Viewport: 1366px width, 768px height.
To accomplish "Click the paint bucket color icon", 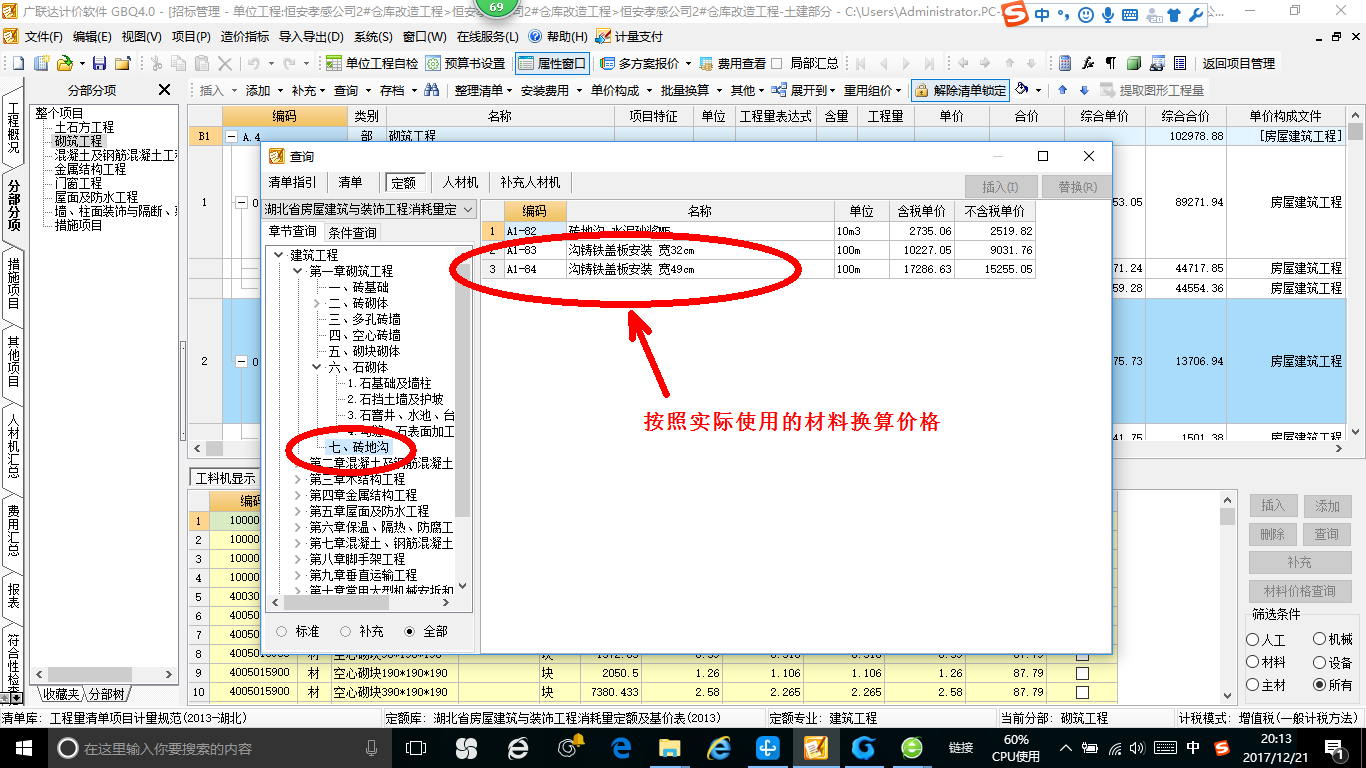I will coord(1022,90).
